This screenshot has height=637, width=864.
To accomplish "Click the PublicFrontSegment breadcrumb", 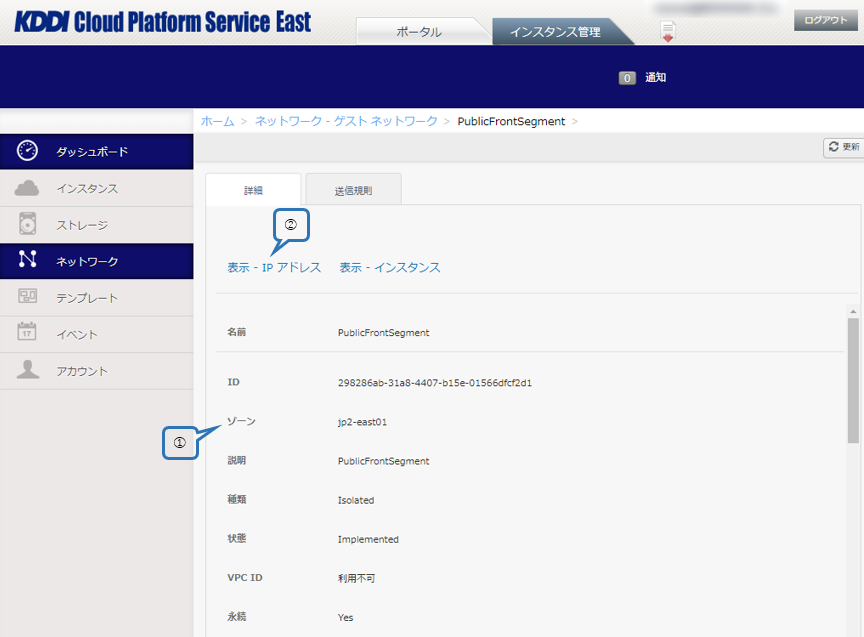I will click(511, 121).
